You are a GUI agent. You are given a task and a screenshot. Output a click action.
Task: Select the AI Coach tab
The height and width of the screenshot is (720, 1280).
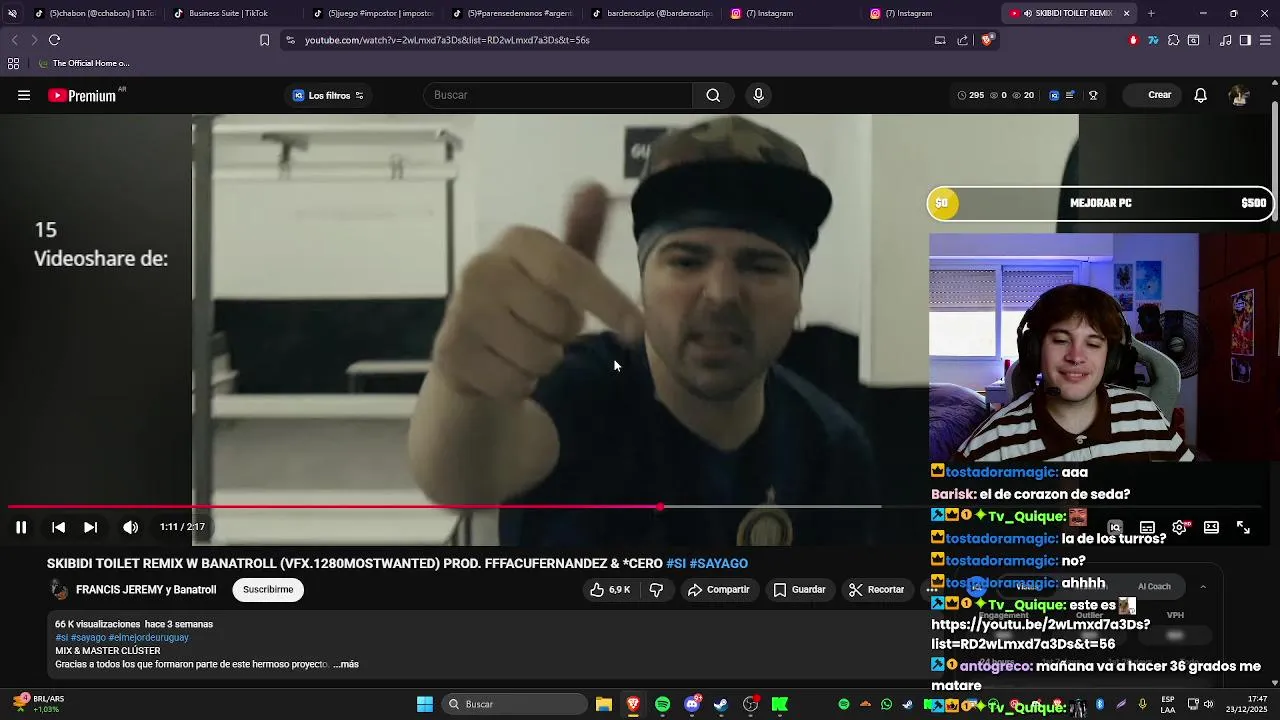[1154, 587]
